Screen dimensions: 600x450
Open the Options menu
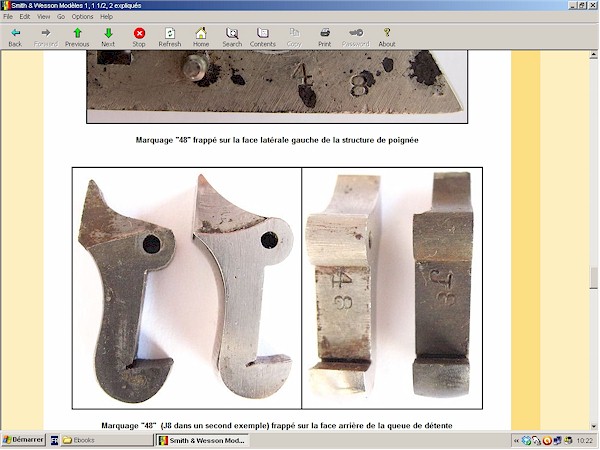click(83, 17)
